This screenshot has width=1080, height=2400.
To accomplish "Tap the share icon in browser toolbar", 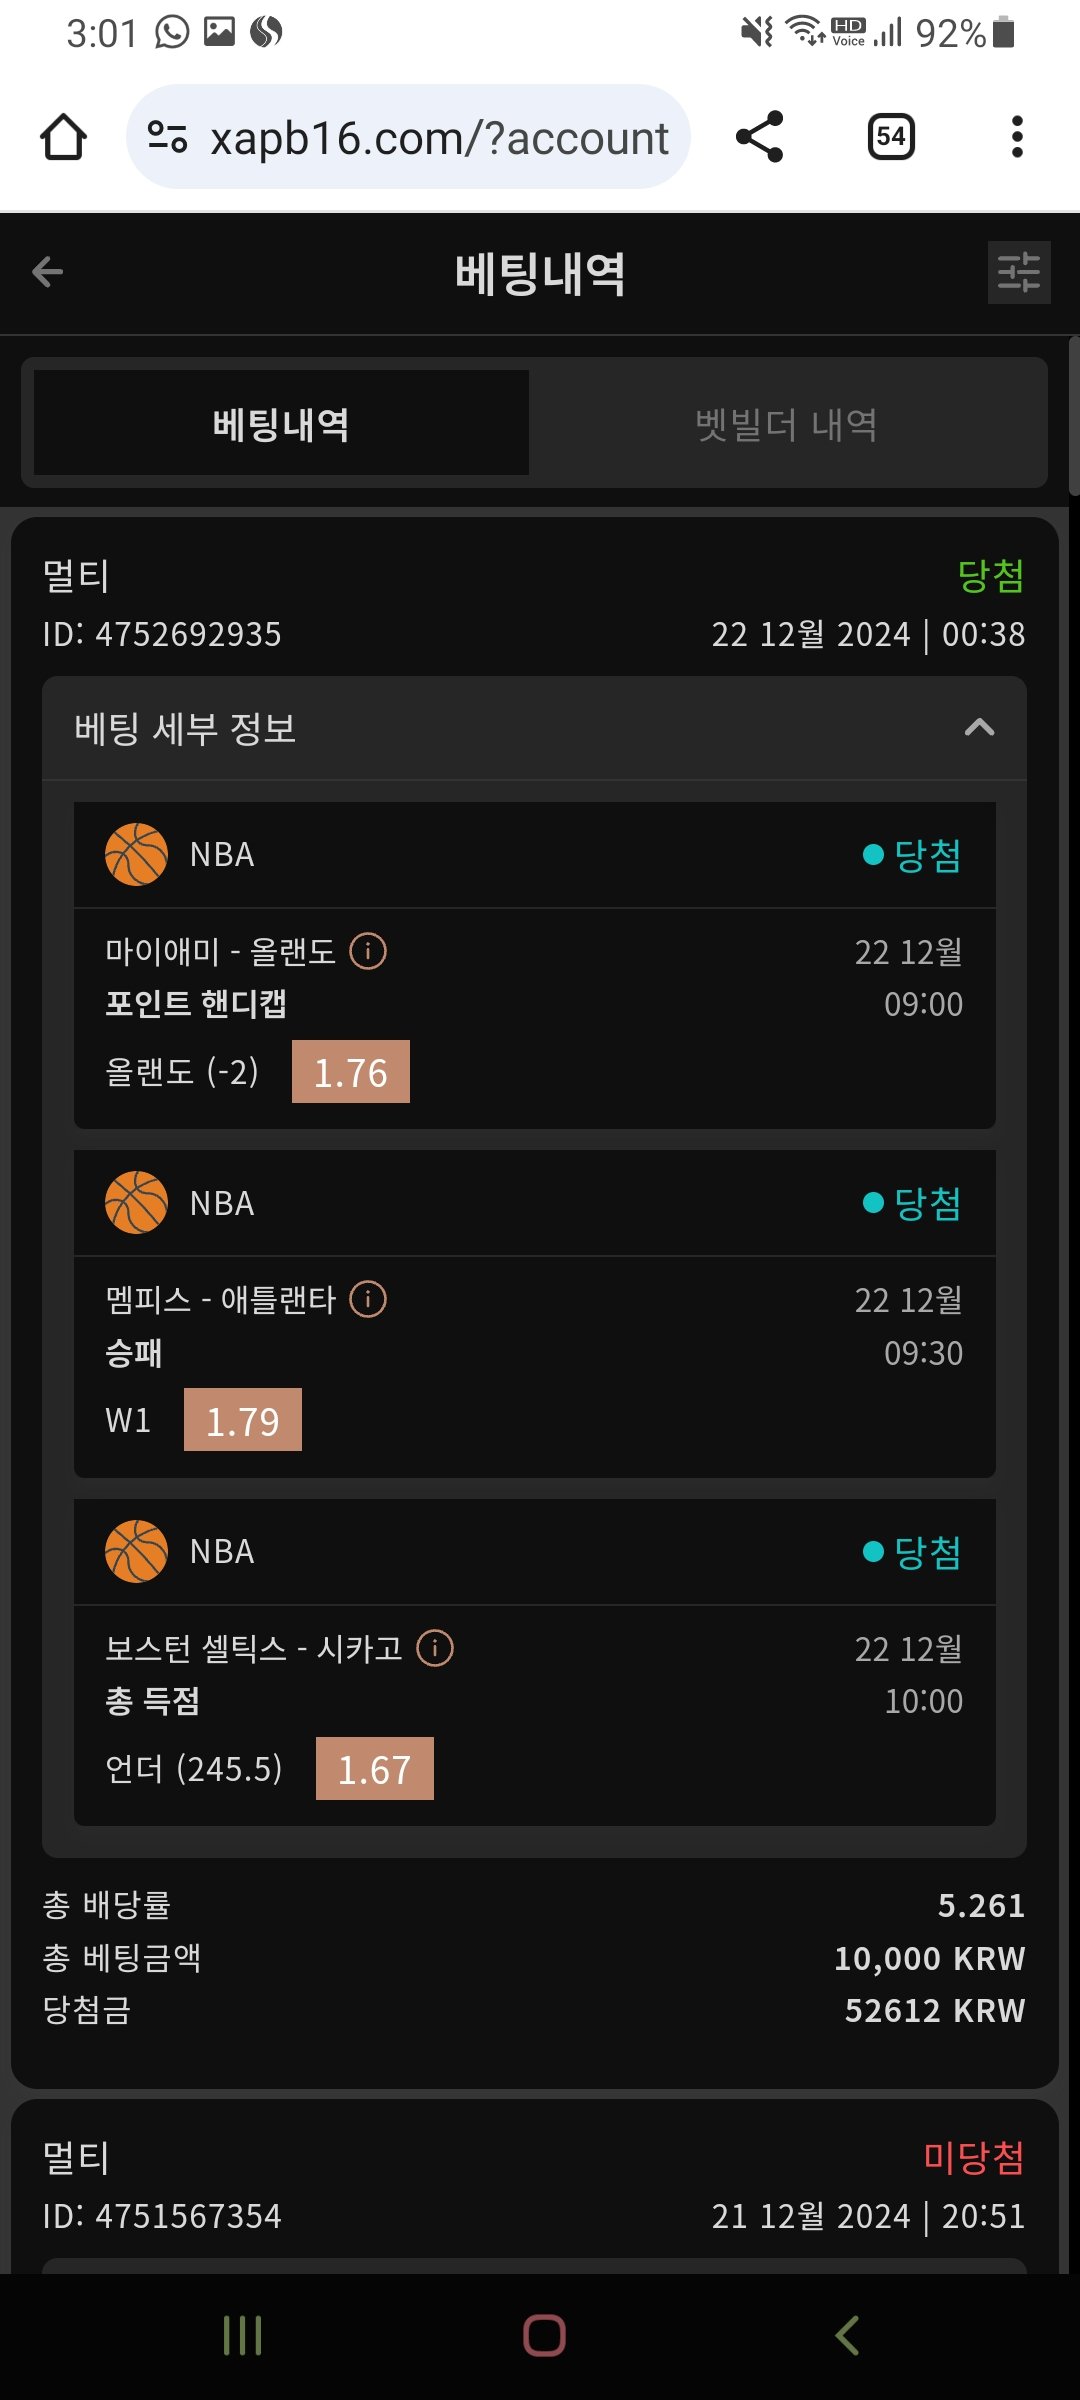I will pos(759,137).
